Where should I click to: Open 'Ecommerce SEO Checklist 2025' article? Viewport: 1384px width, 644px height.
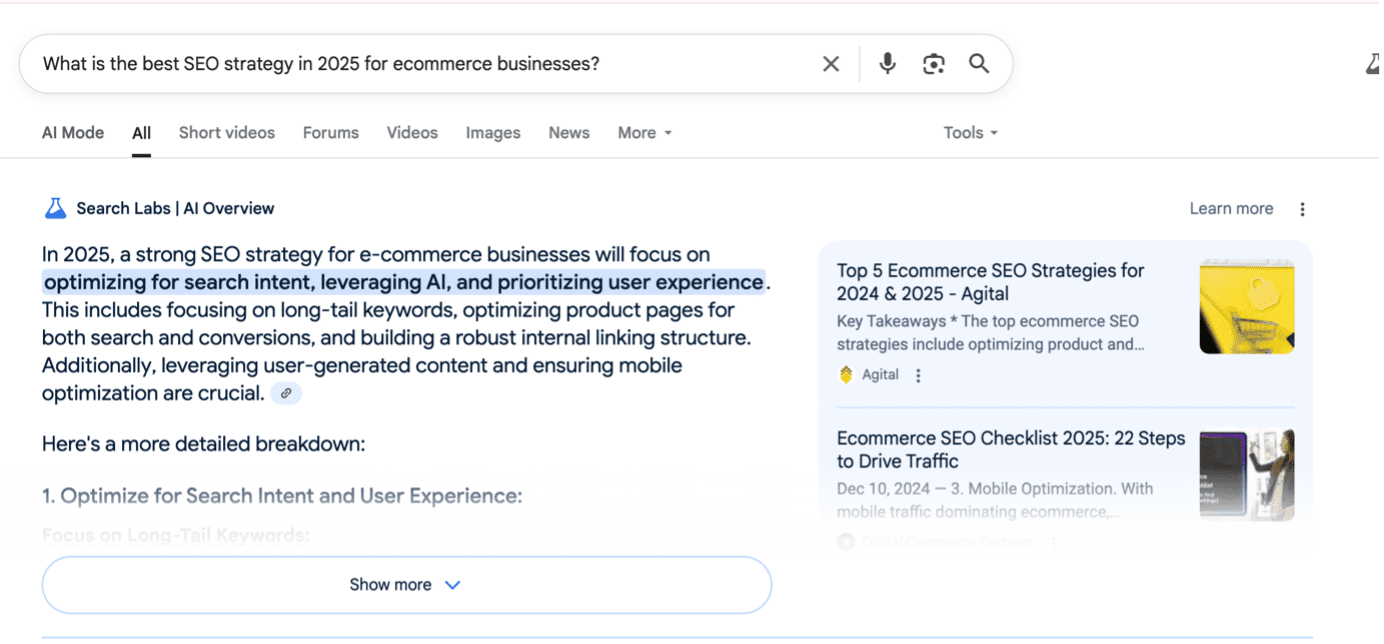pos(1011,450)
